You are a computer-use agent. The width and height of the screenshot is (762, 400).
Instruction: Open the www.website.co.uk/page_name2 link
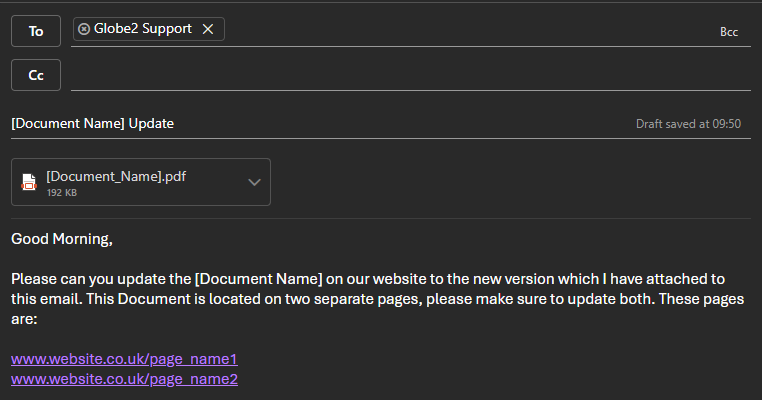124,378
